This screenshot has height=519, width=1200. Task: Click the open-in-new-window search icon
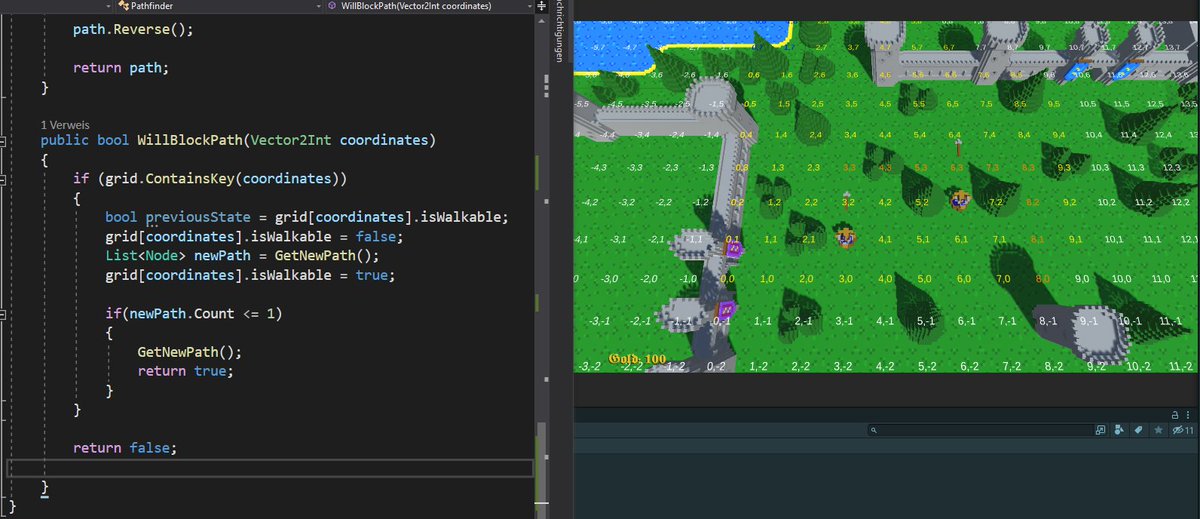click(x=1101, y=430)
